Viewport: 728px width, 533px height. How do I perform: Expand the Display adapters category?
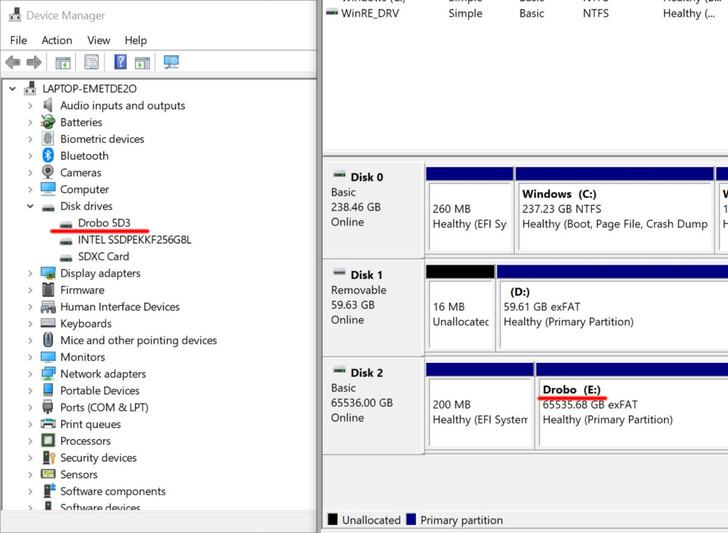click(x=30, y=273)
